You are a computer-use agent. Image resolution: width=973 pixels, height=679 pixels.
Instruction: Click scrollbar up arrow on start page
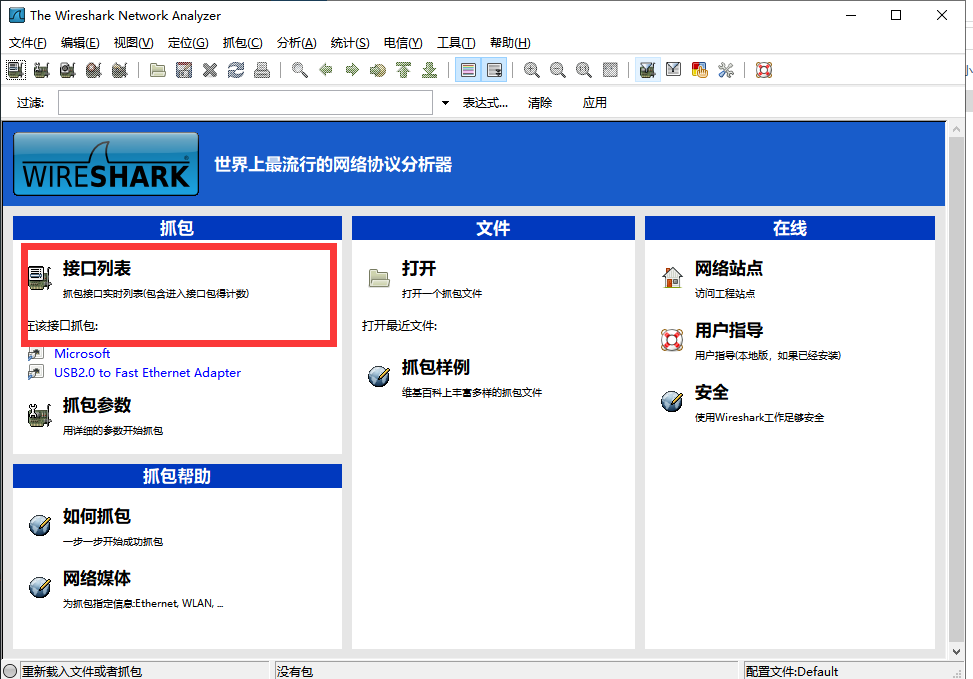point(956,129)
